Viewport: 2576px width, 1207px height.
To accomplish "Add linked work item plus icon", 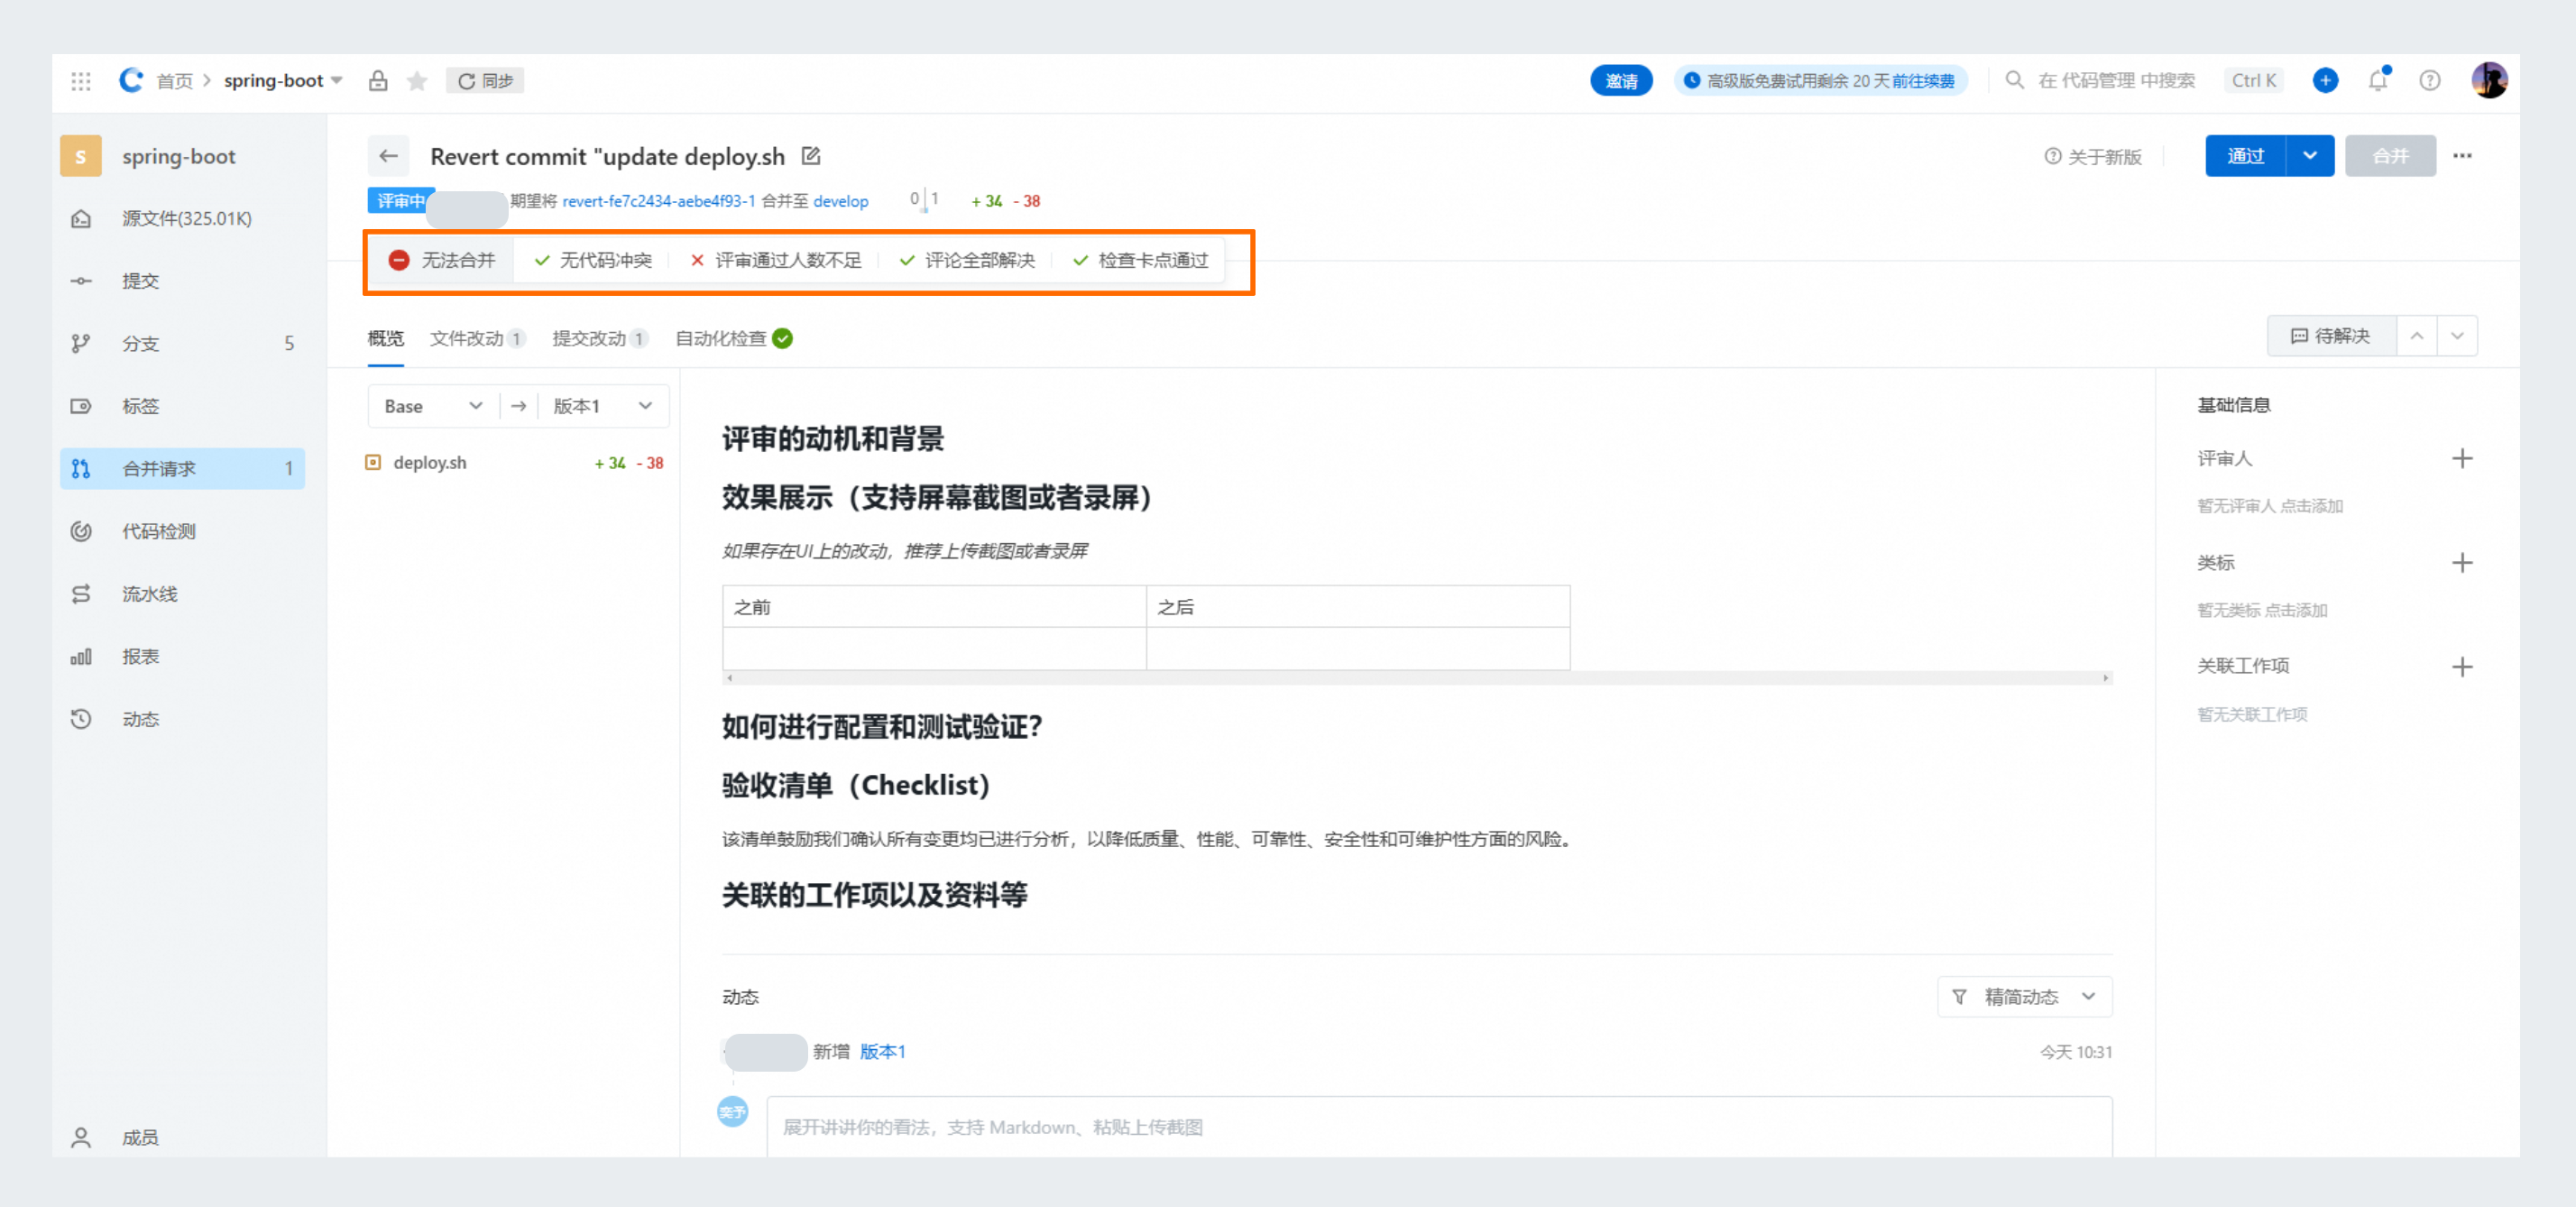I will point(2462,667).
